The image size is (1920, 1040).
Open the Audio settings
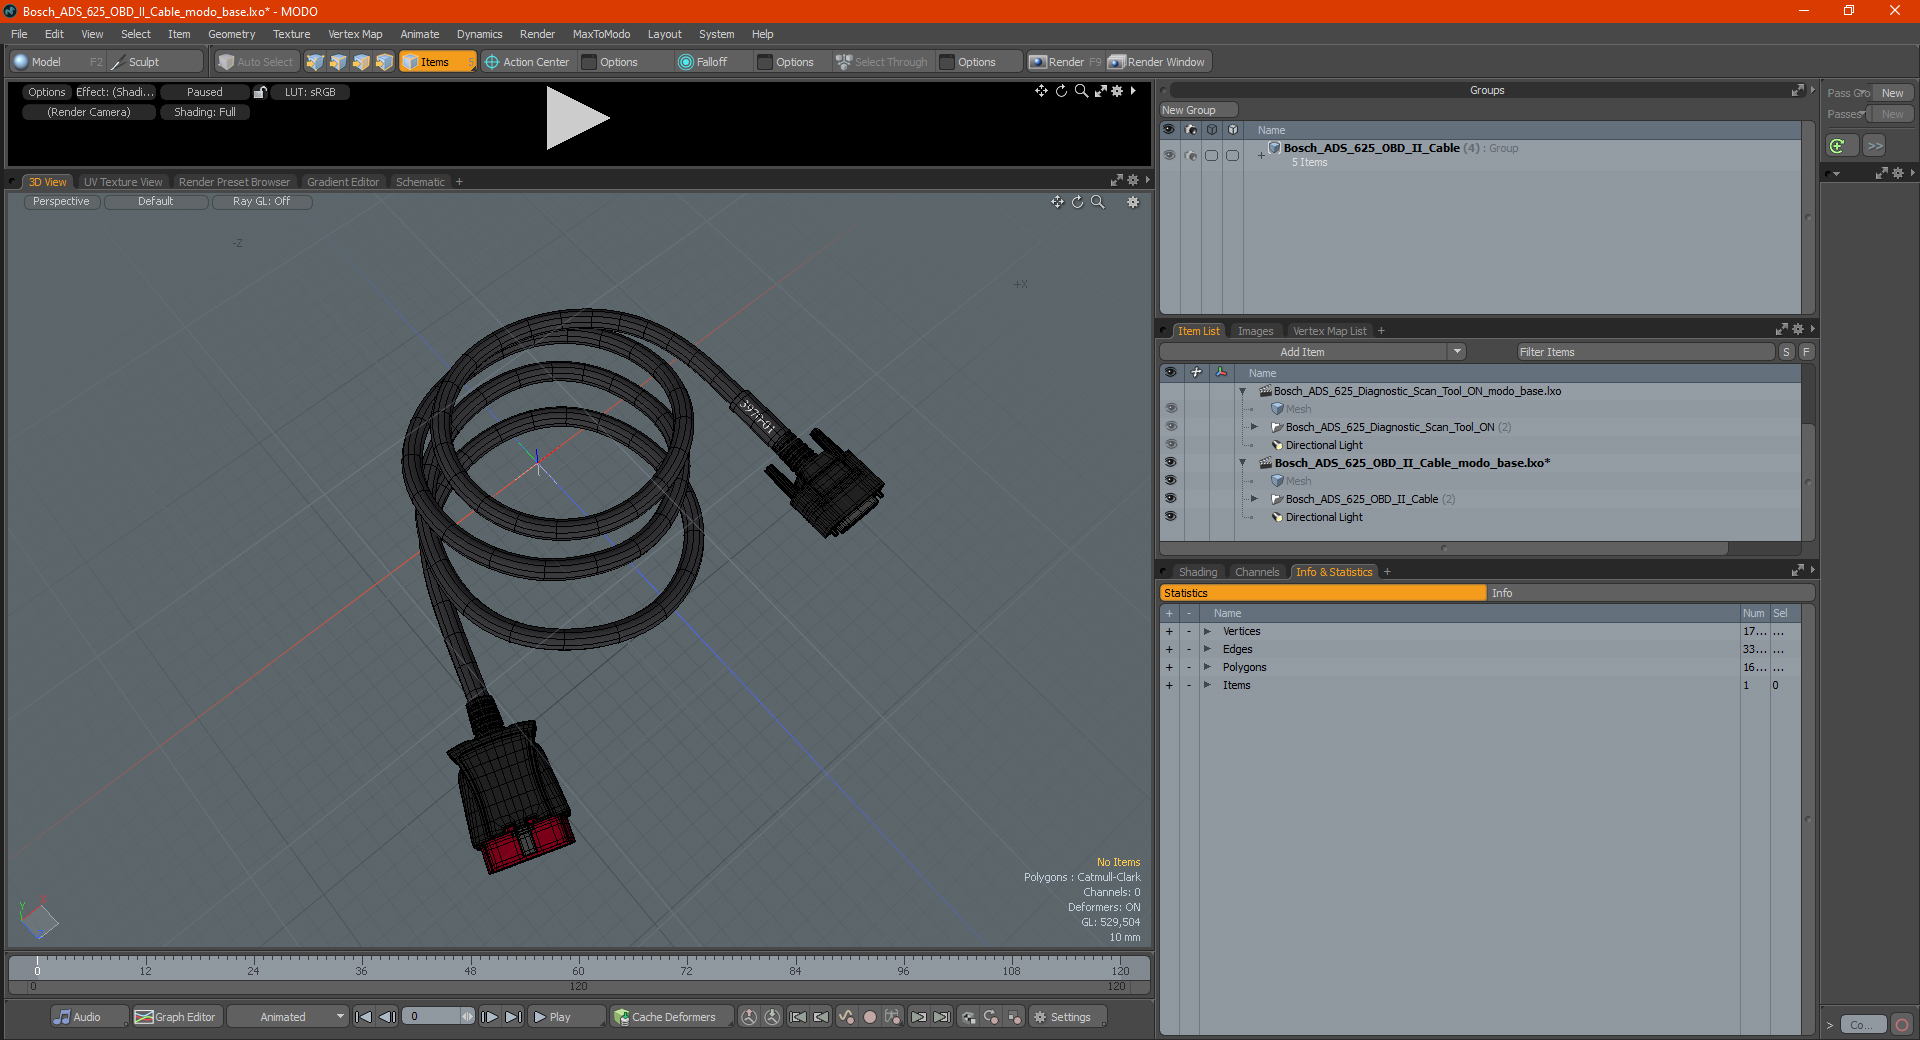pos(89,1017)
